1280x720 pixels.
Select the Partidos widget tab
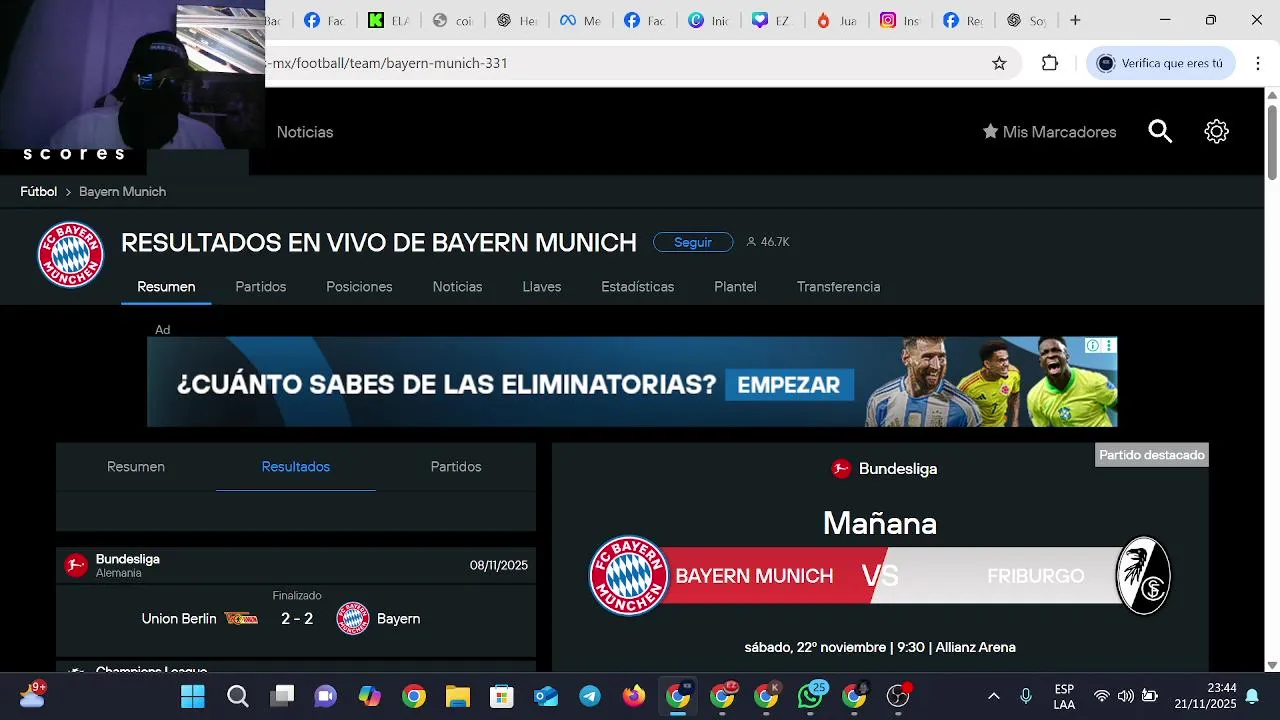(x=456, y=467)
